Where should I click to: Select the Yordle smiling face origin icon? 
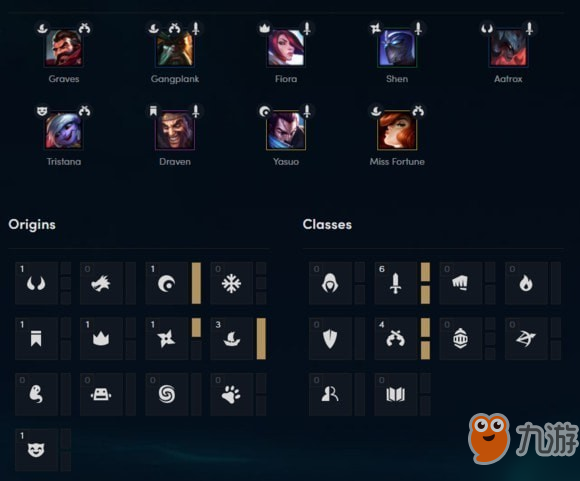pos(36,450)
